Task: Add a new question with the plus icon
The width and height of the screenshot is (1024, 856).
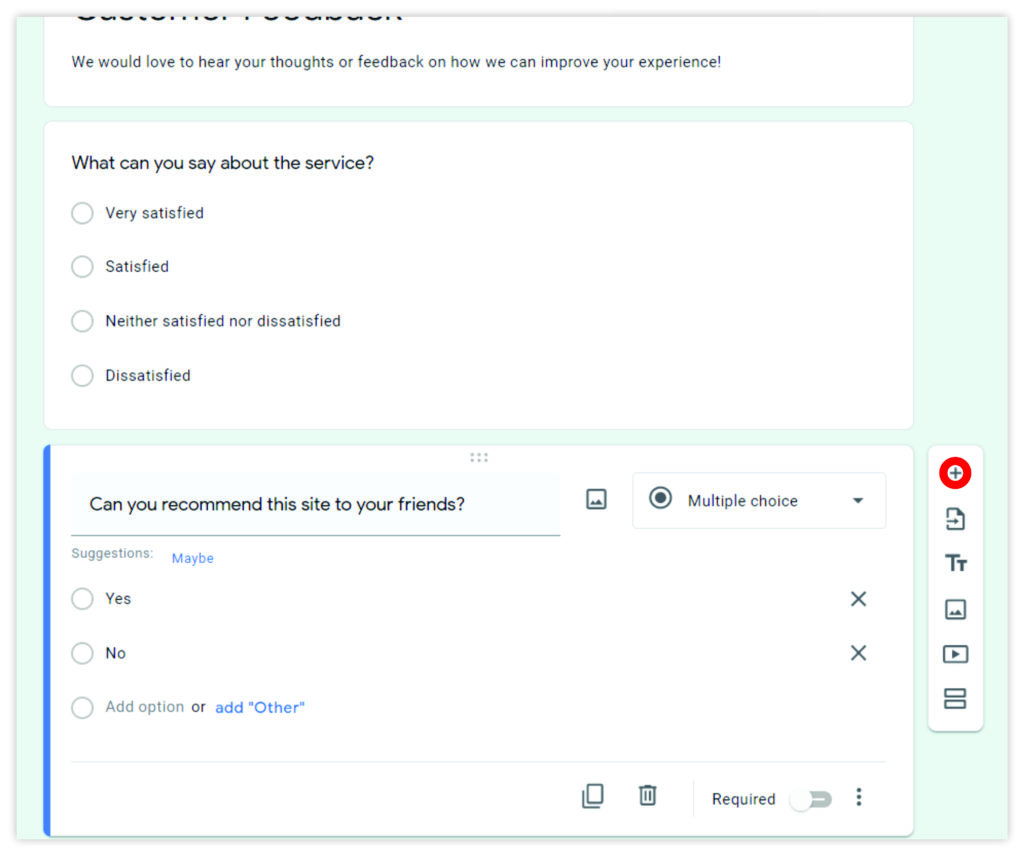Action: [954, 473]
